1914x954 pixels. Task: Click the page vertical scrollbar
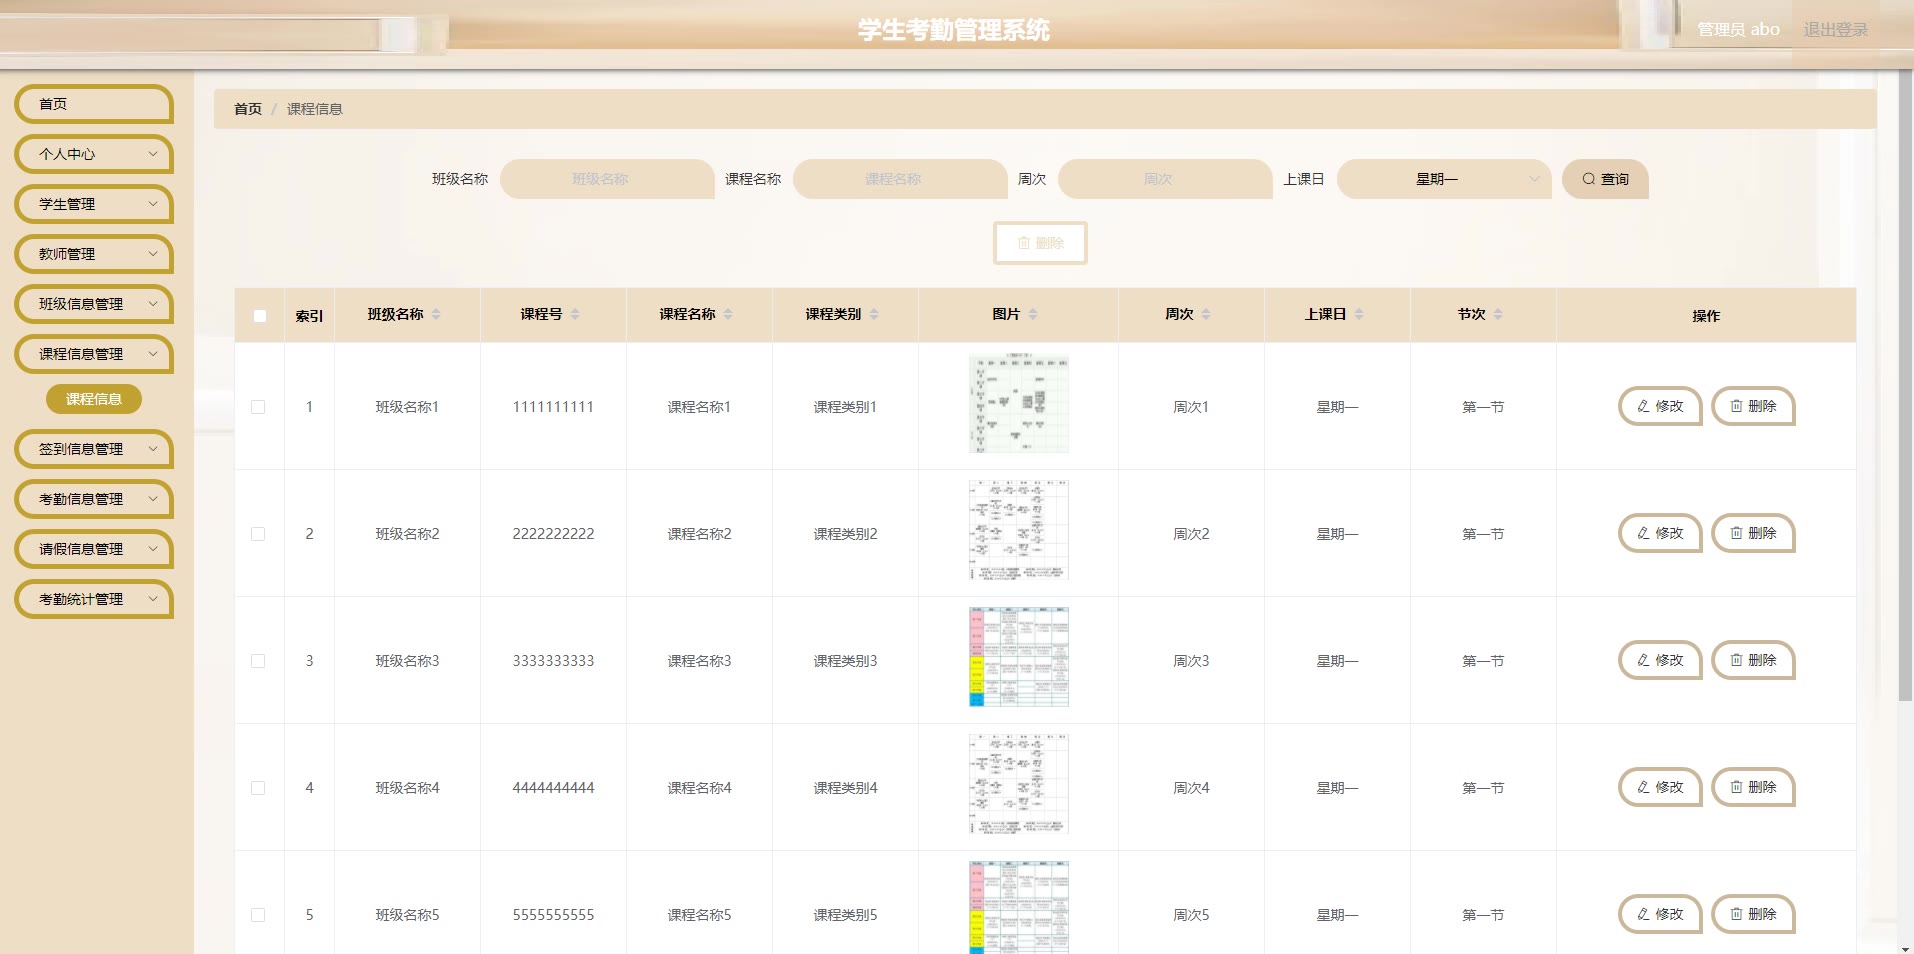(x=1905, y=385)
